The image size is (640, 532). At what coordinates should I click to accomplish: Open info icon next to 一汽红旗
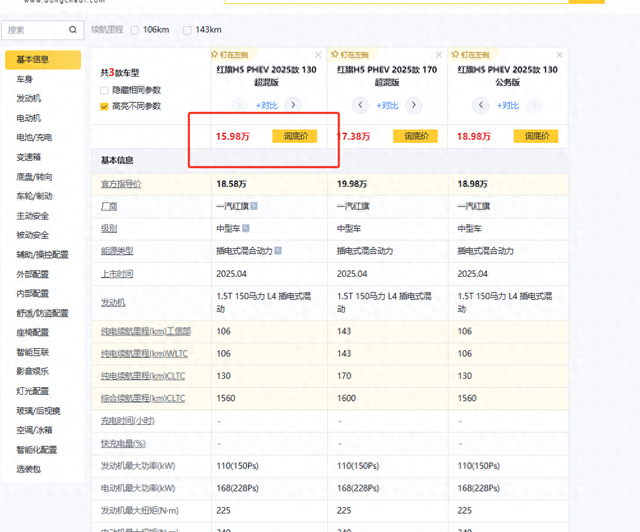point(254,206)
